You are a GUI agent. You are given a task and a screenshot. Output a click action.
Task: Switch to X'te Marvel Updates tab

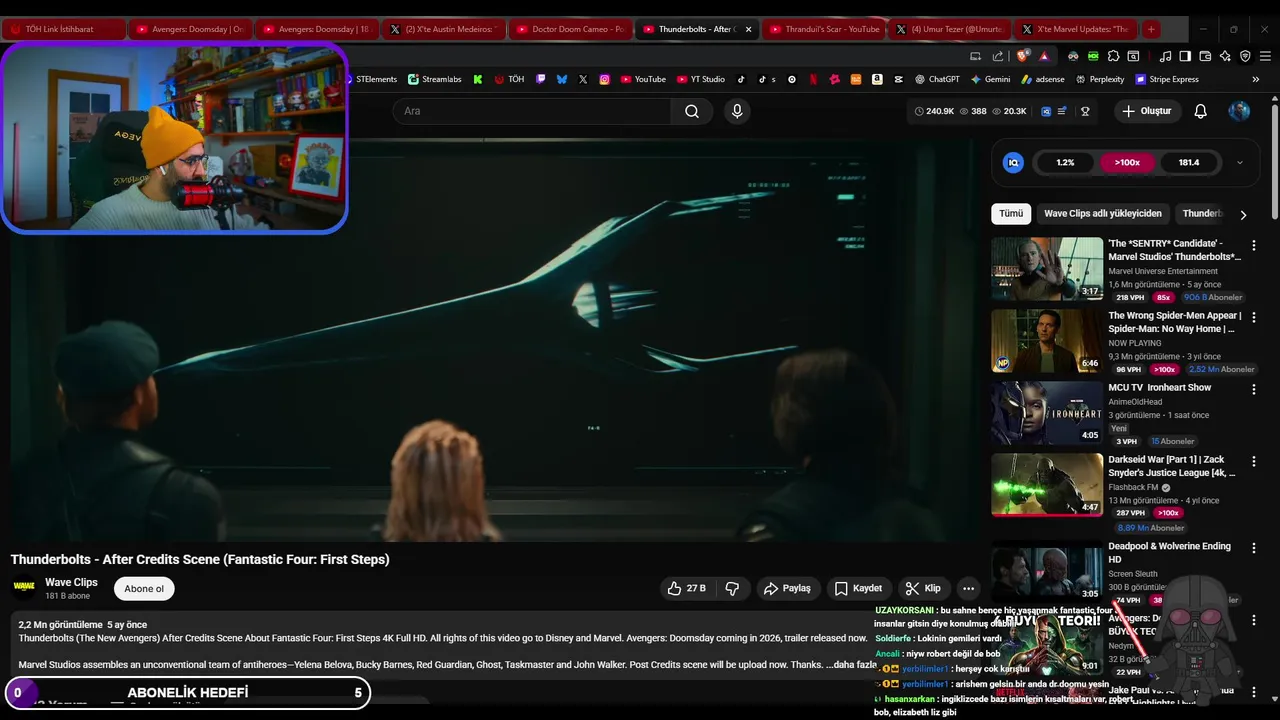1076,29
